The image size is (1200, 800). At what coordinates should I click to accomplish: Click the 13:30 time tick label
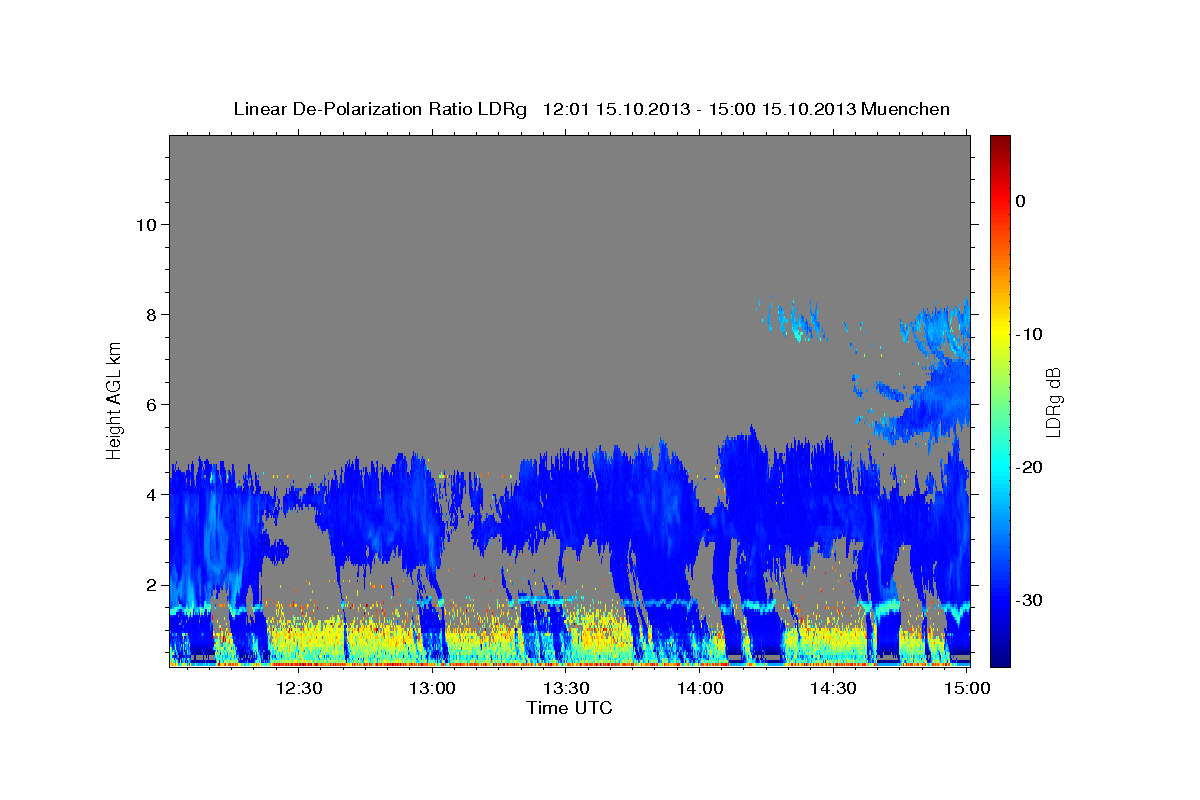(566, 688)
